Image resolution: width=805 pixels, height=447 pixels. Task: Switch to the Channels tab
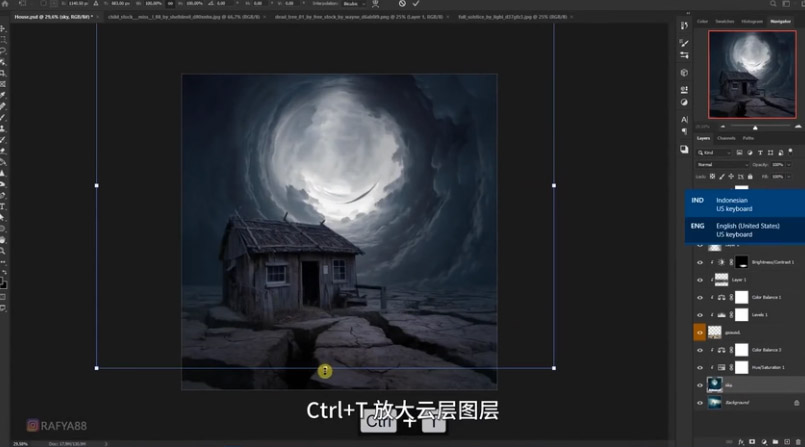click(x=727, y=138)
